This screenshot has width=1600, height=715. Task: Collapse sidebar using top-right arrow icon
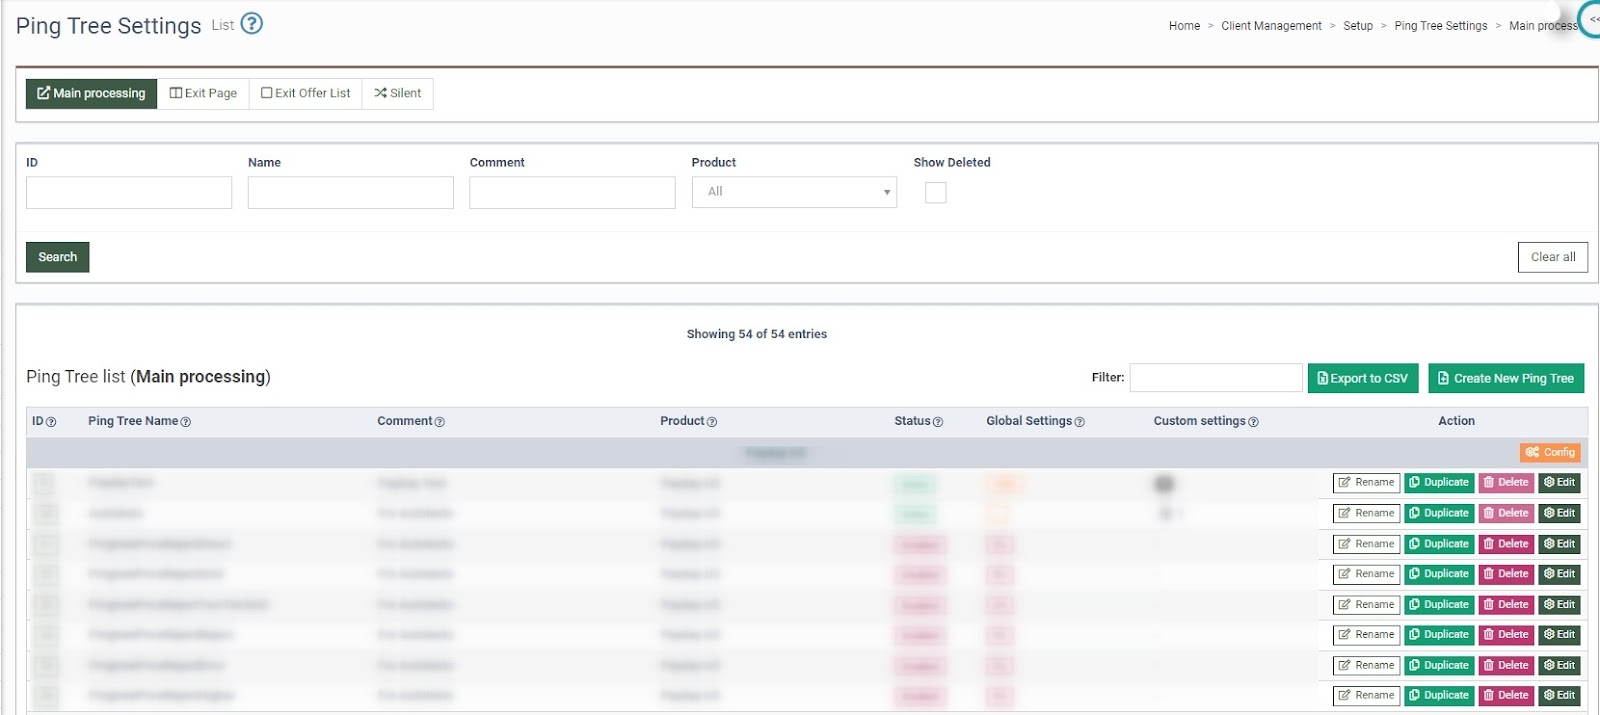1592,19
